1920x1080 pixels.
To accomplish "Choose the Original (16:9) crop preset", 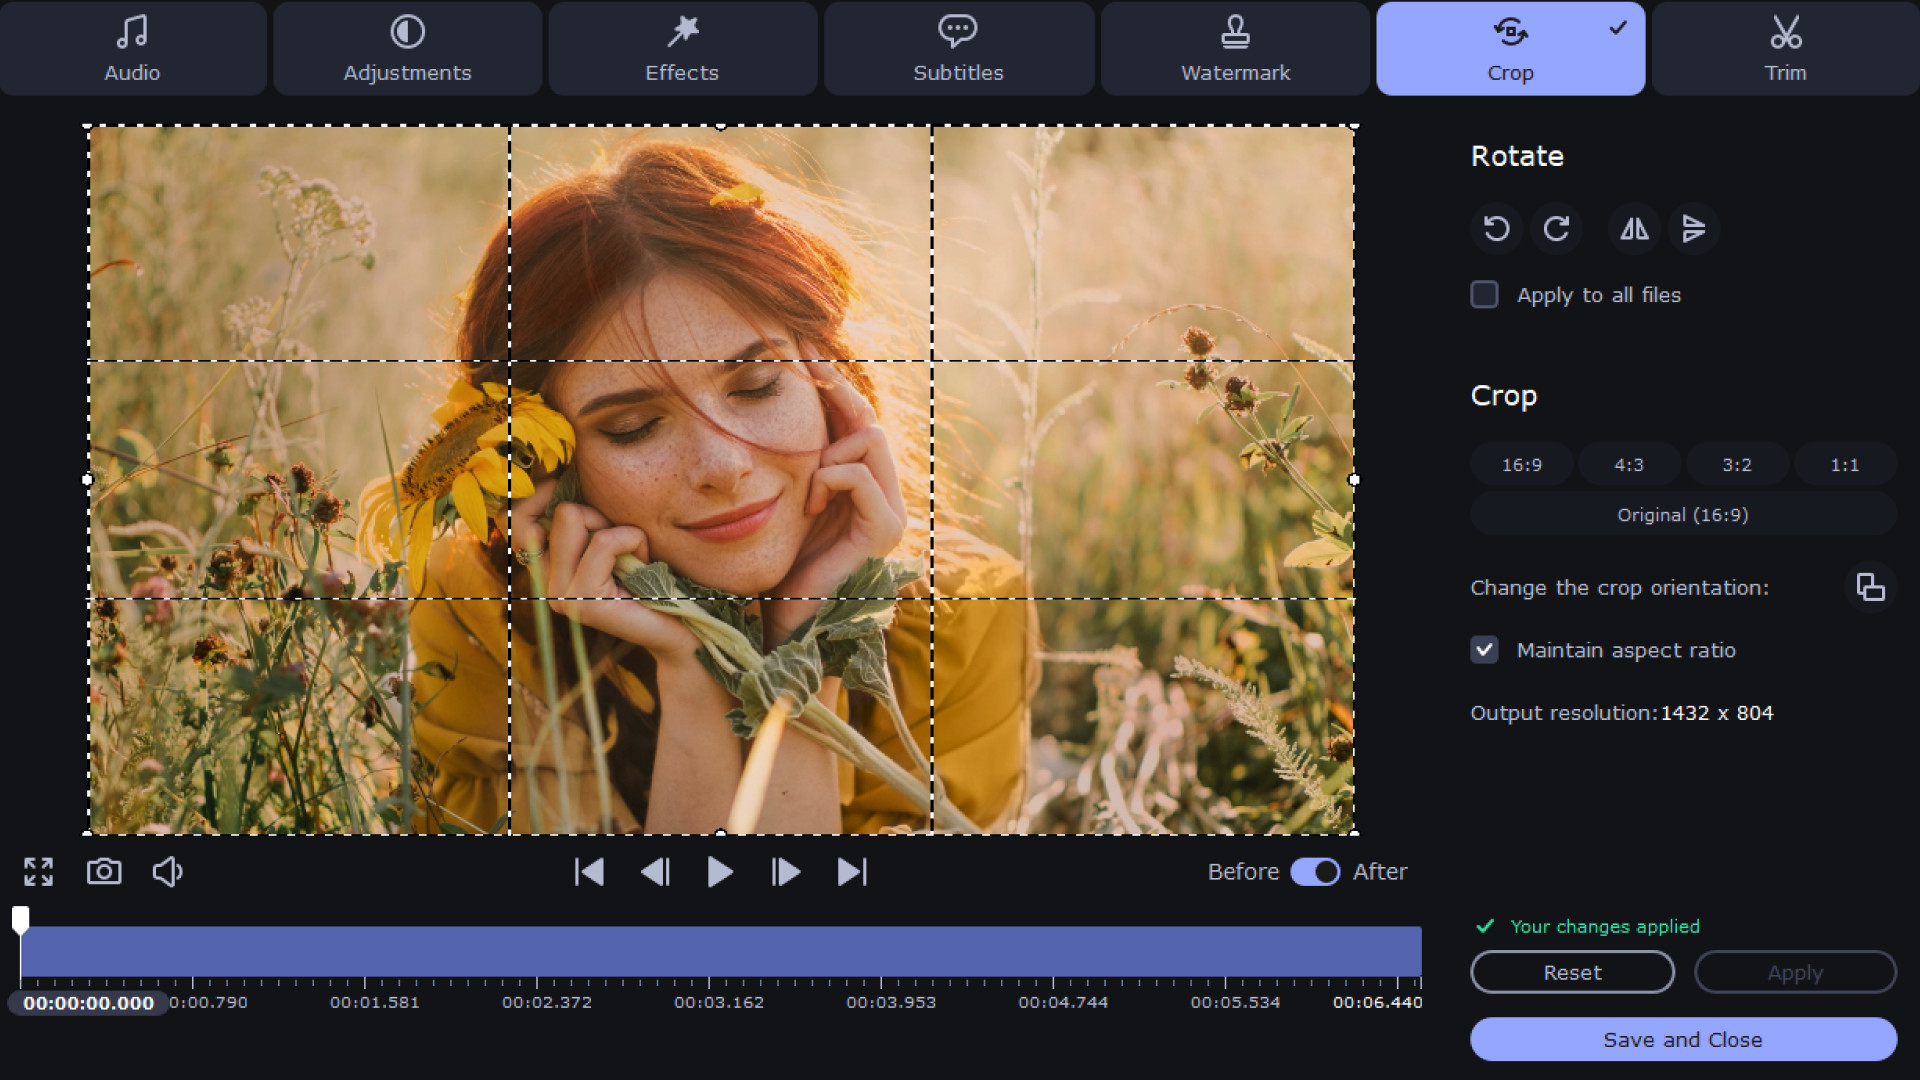I will coord(1681,514).
